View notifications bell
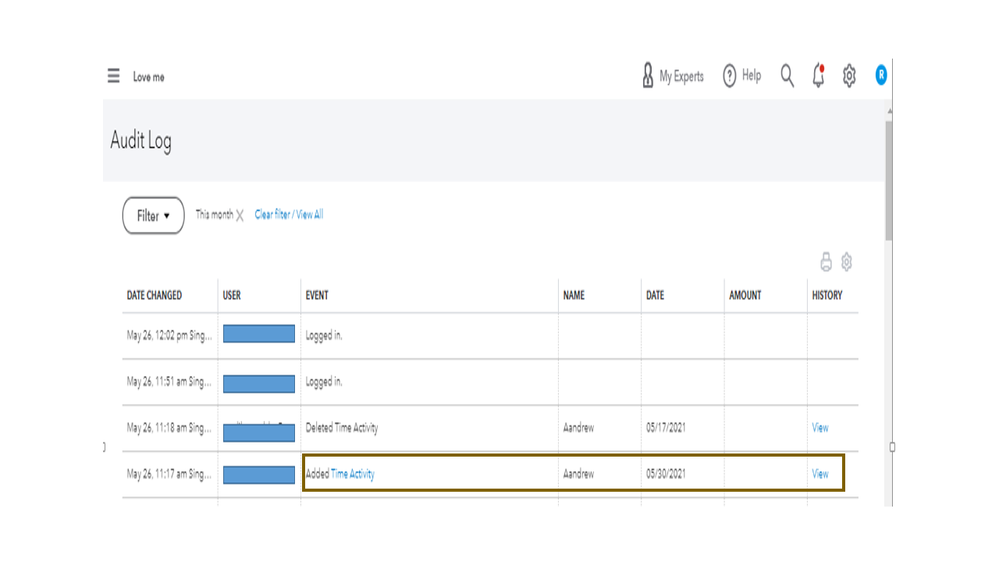The height and width of the screenshot is (562, 999). coord(818,76)
